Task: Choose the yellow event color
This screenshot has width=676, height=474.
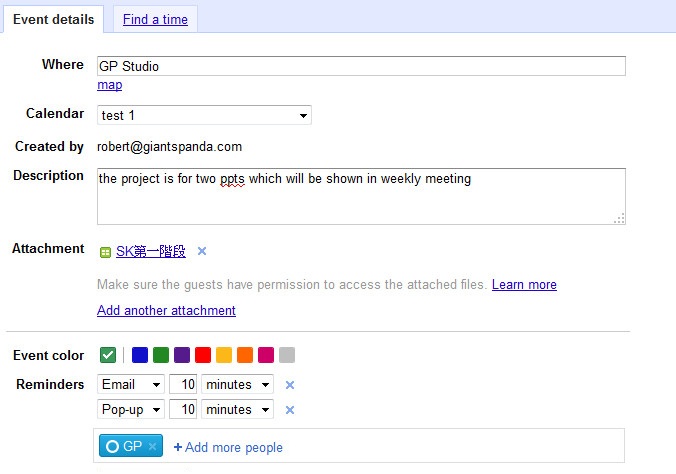Action: [224, 355]
